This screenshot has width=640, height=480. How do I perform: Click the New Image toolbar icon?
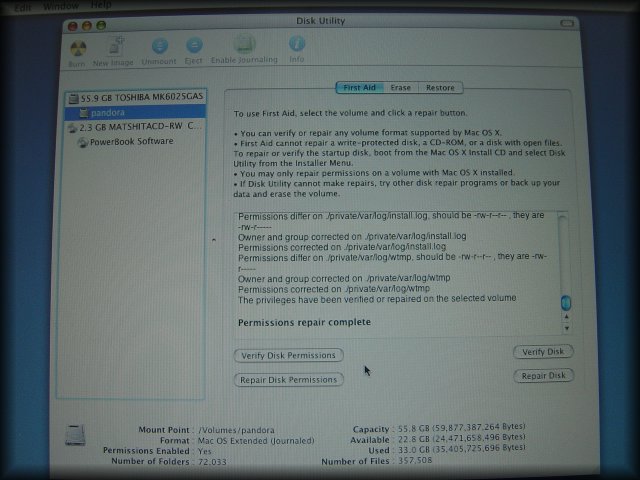(116, 46)
